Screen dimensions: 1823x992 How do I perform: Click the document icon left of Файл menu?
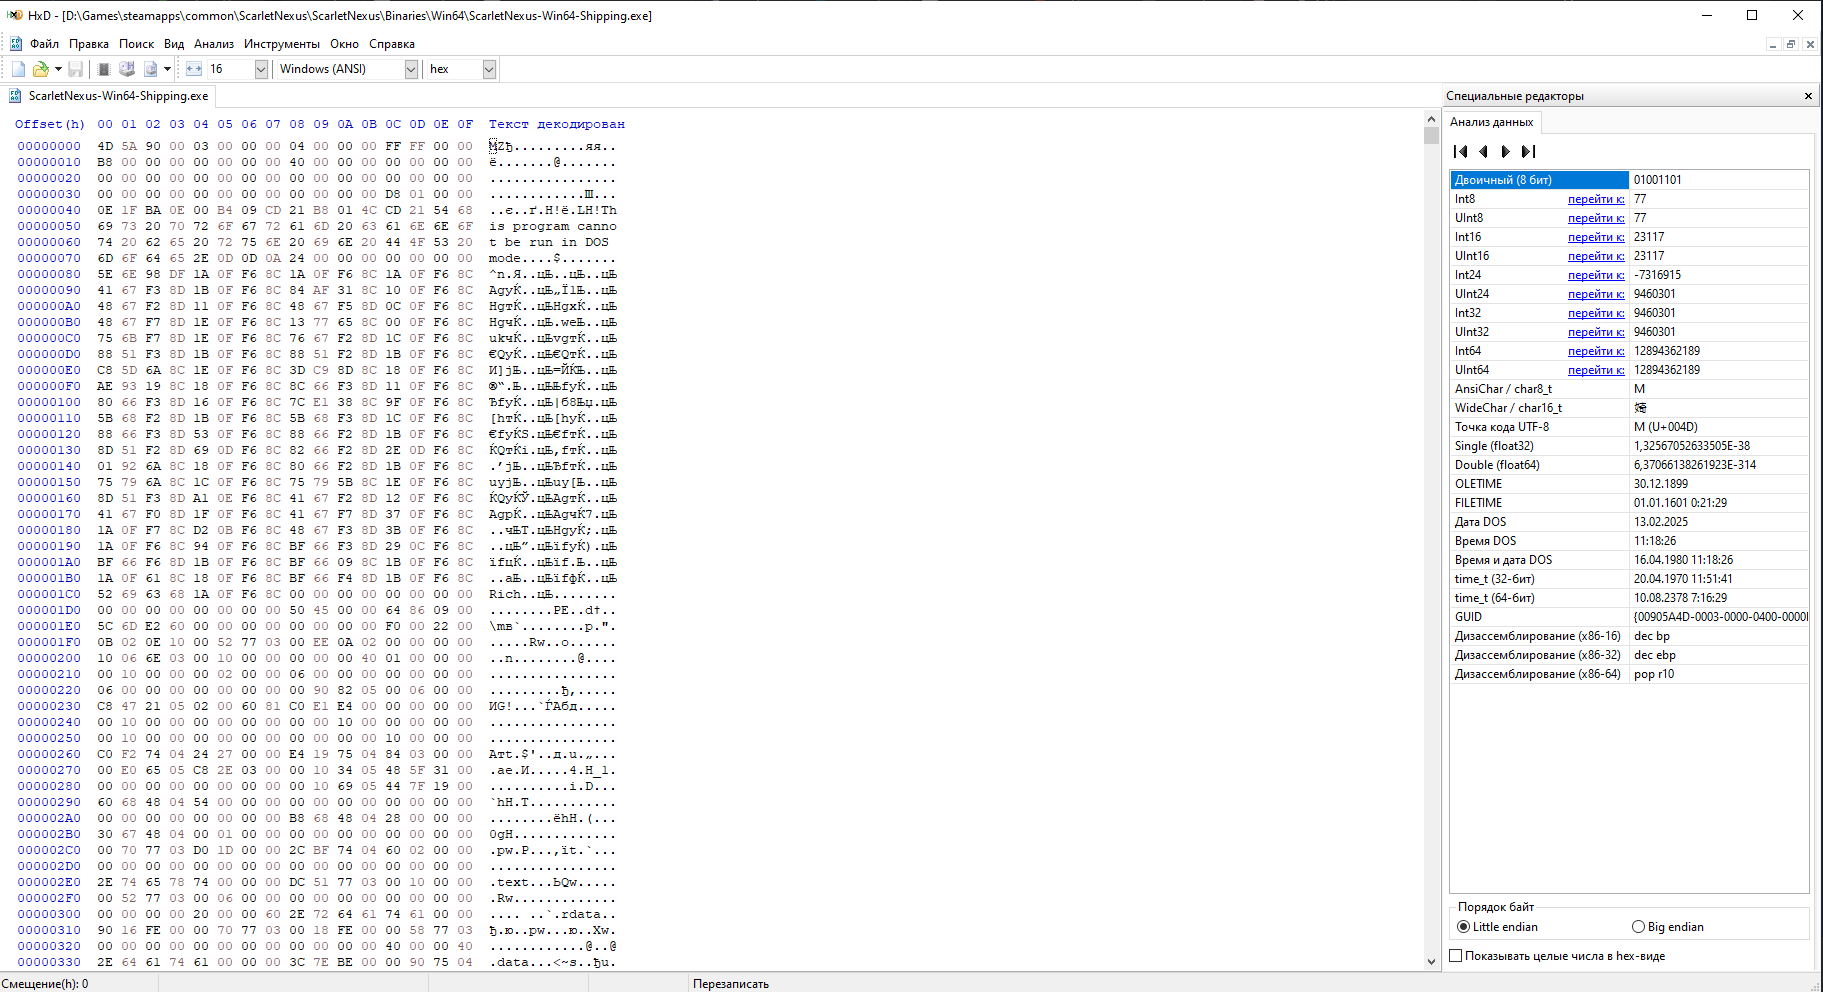coord(16,44)
